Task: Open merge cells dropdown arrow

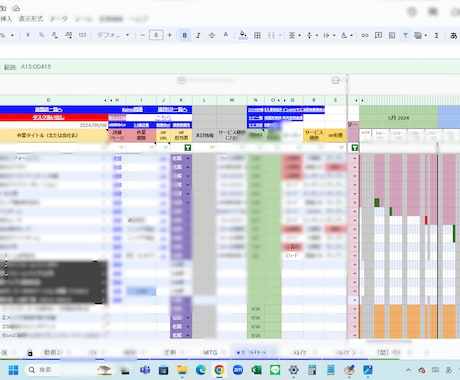Action: [x=280, y=35]
